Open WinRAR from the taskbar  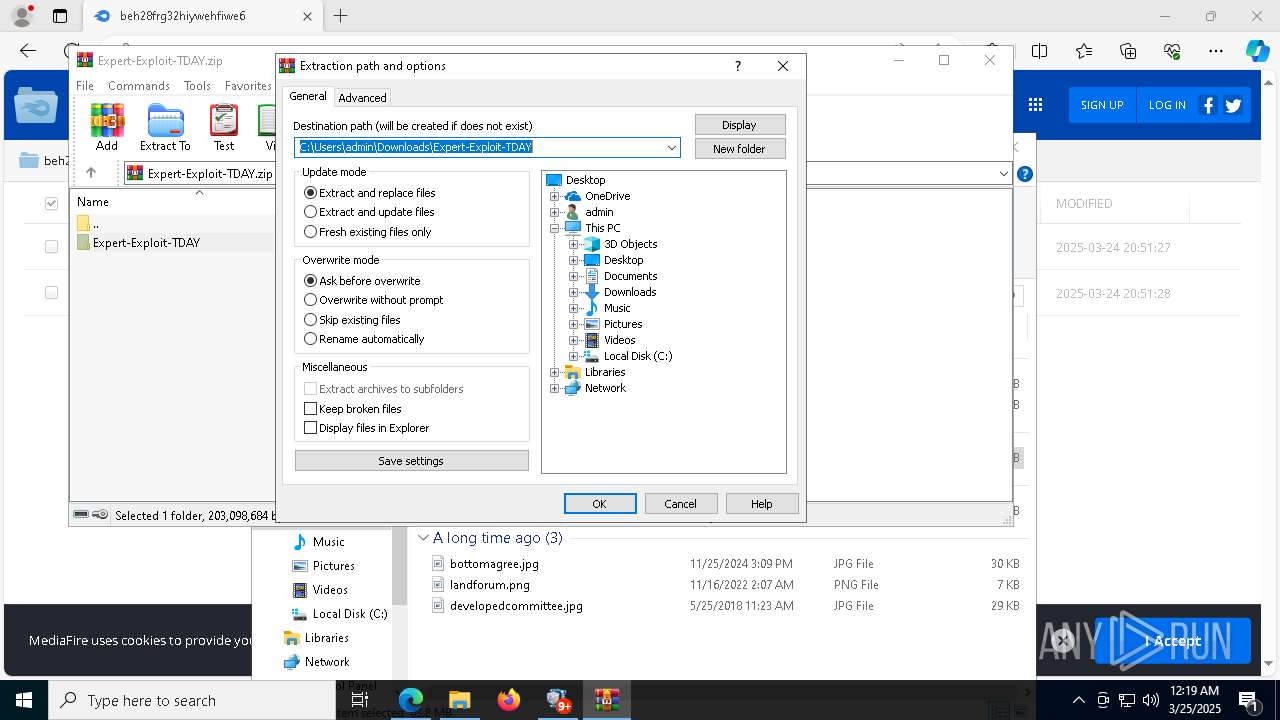(x=606, y=700)
